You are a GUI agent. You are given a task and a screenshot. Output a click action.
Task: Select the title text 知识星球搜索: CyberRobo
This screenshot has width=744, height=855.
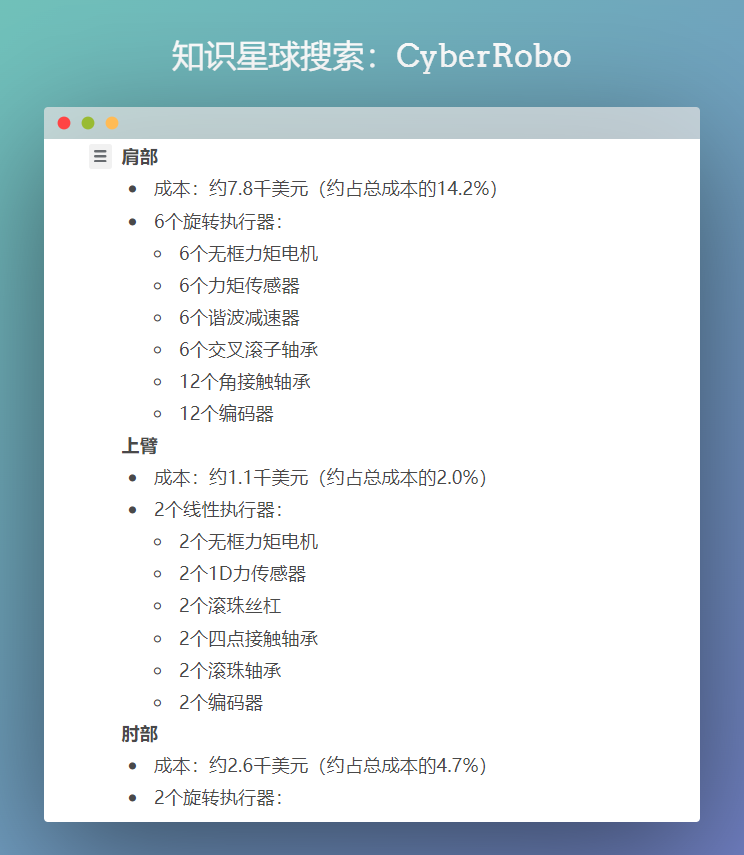(371, 56)
